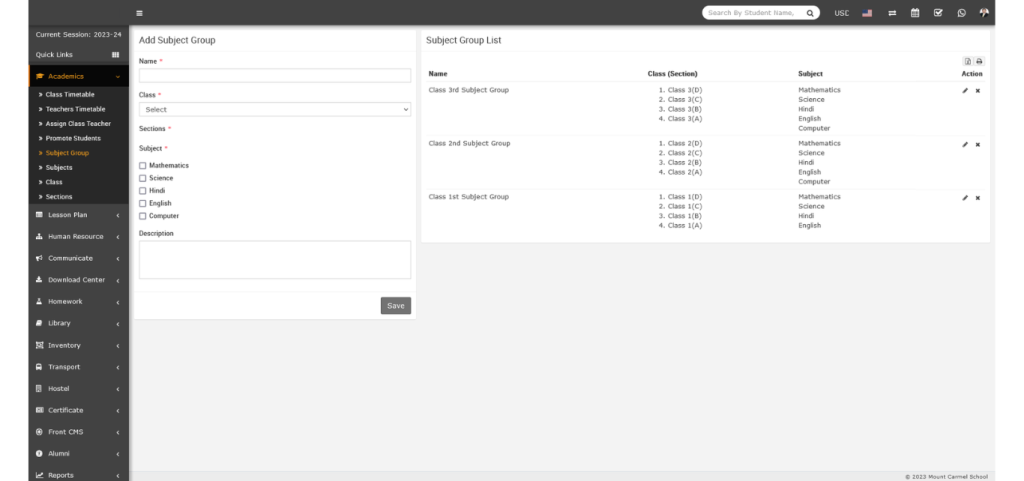Open the Subjects link in Academics
This screenshot has width=1024, height=481.
[x=59, y=167]
